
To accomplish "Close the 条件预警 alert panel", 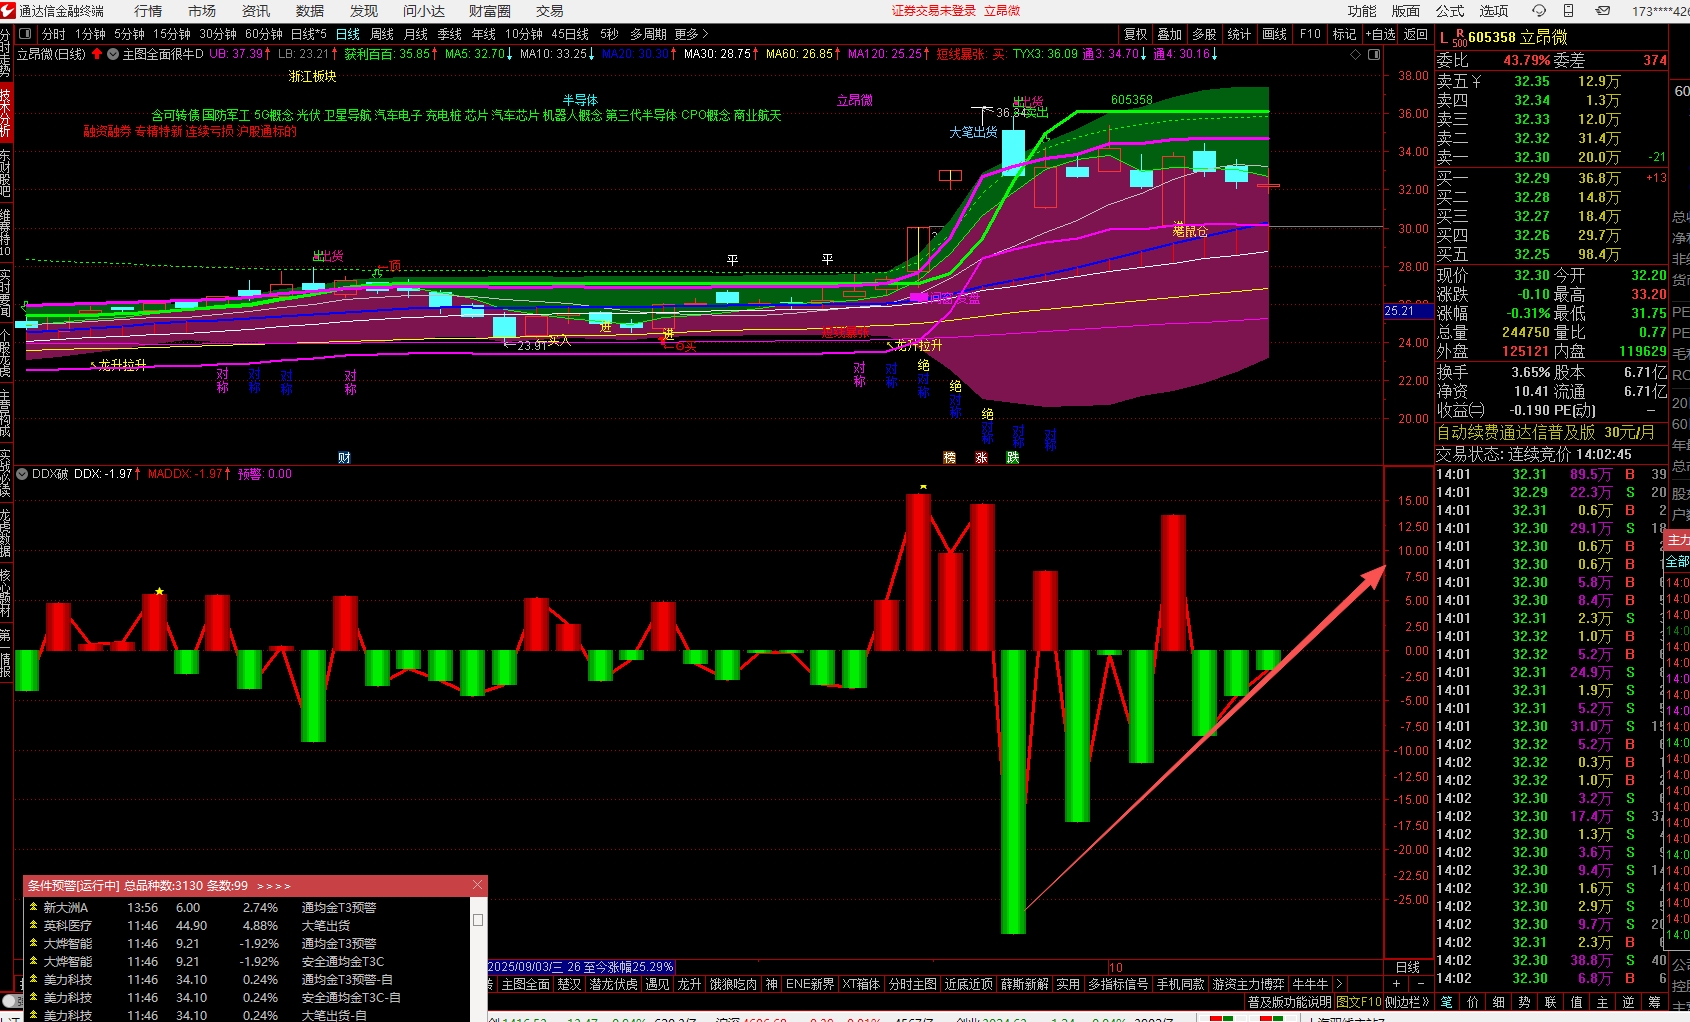I will (x=478, y=885).
